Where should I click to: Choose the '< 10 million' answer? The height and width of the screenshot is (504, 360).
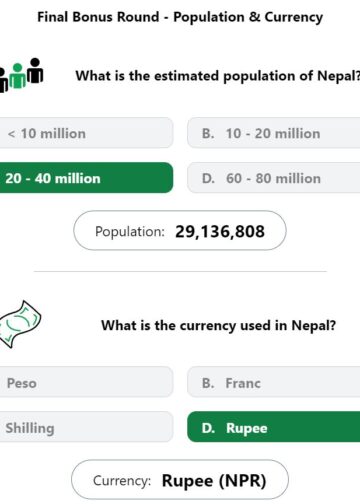[86, 133]
